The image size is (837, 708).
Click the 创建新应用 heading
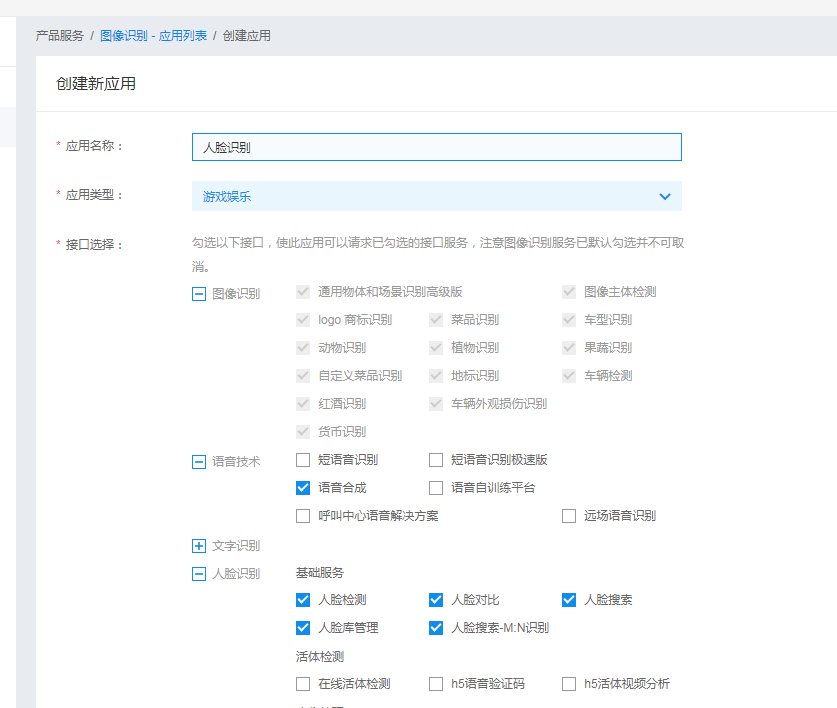click(x=96, y=84)
